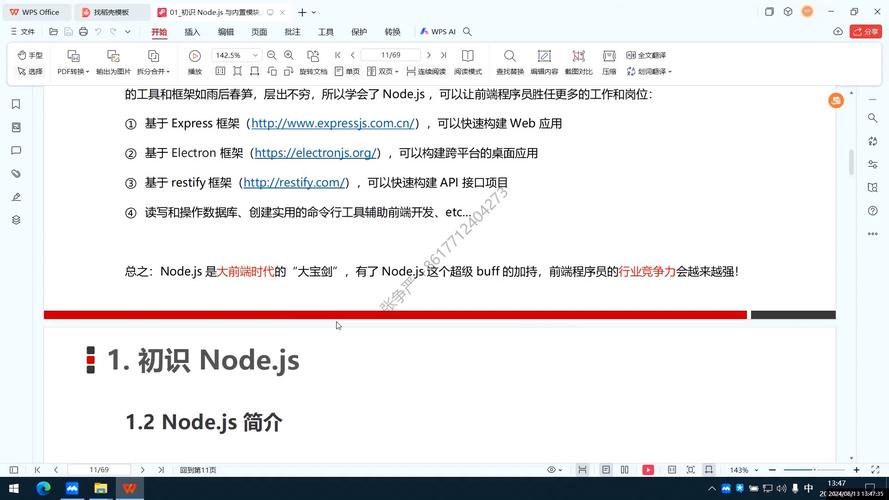This screenshot has height=500, width=889.
Task: Enable 单页 single page view
Action: tap(347, 71)
